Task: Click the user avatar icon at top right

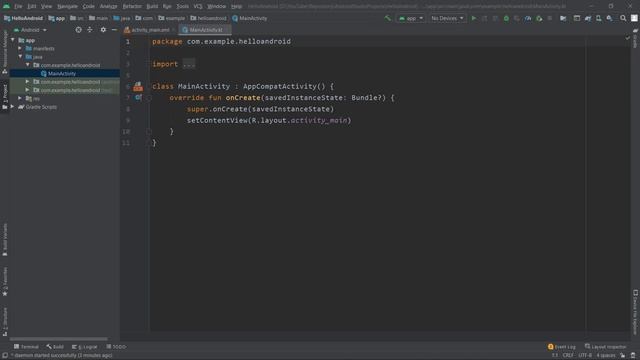Action: point(634,18)
